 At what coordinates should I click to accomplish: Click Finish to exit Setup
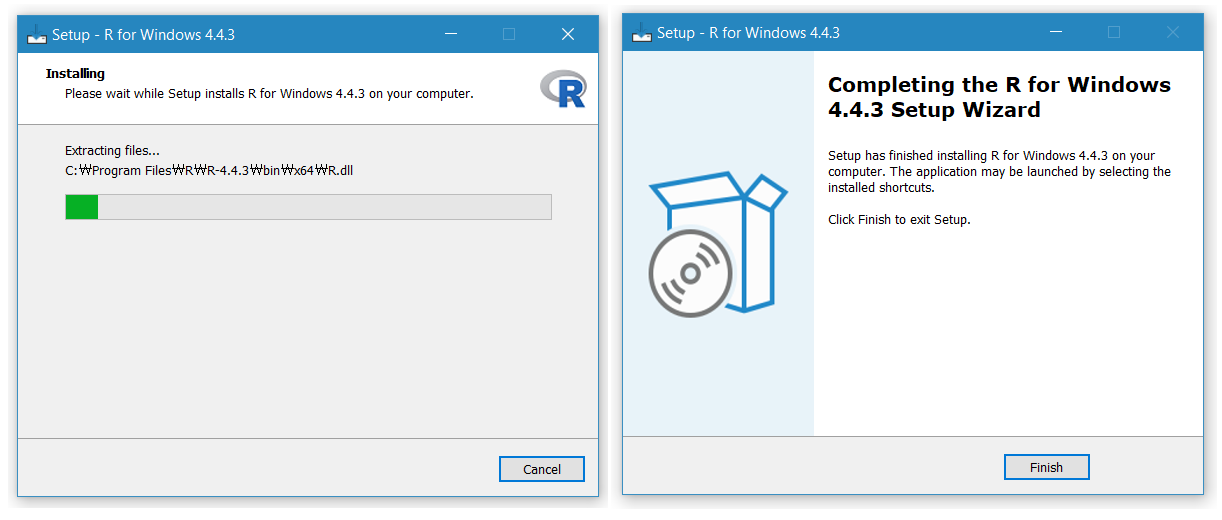pos(1046,467)
